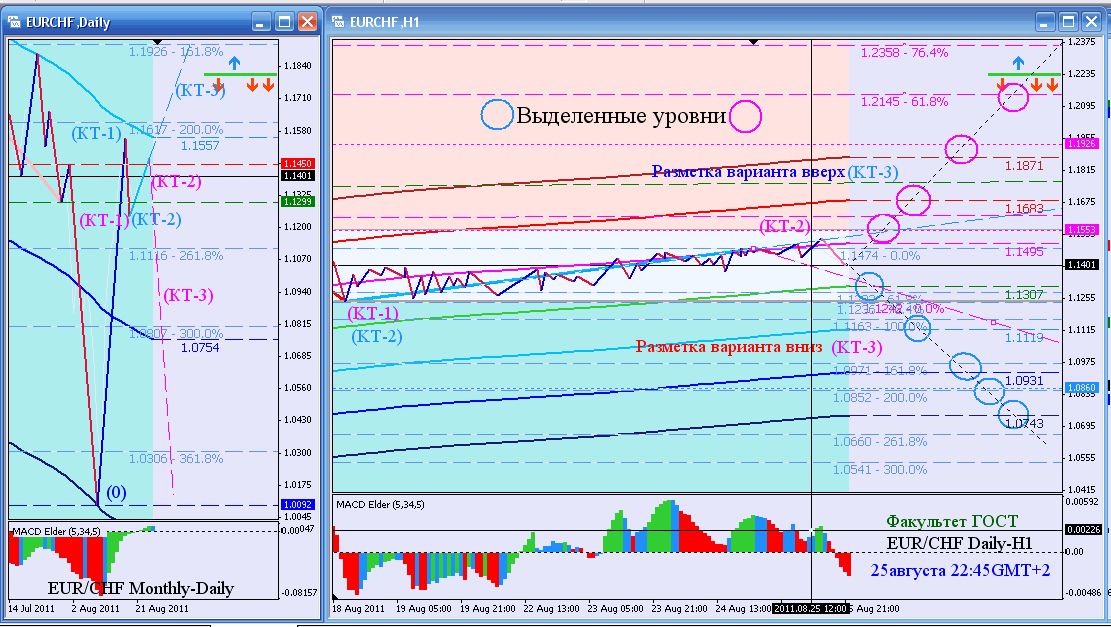The width and height of the screenshot is (1111, 627).
Task: Click the 0.00226 MACD value tag
Action: tap(1081, 529)
